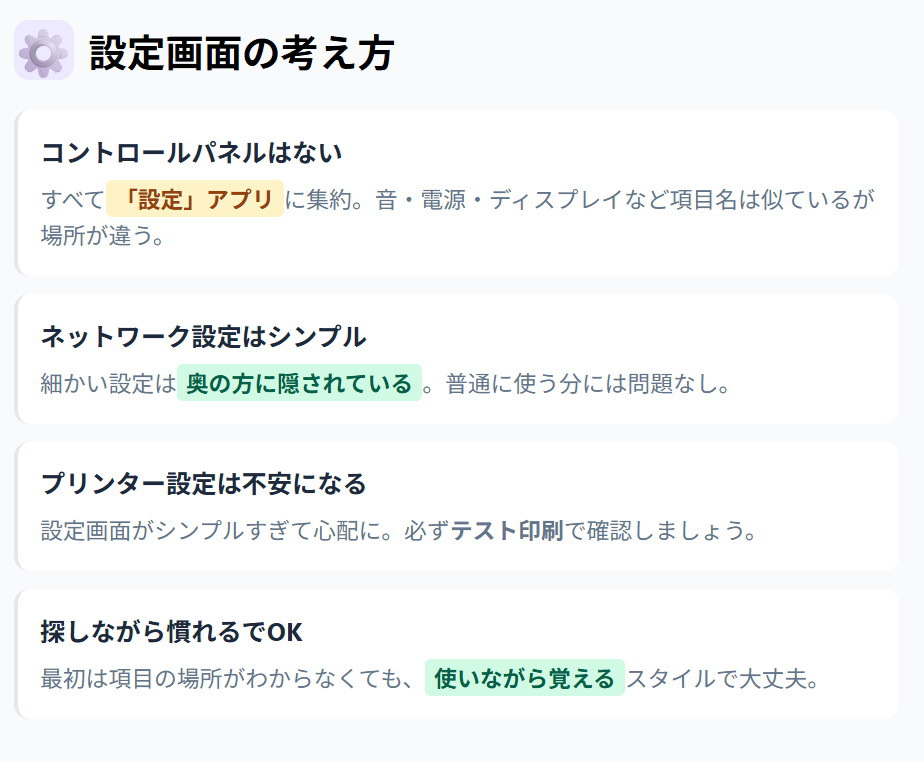
Task: Click the word すべて in first card
Action: point(72,199)
